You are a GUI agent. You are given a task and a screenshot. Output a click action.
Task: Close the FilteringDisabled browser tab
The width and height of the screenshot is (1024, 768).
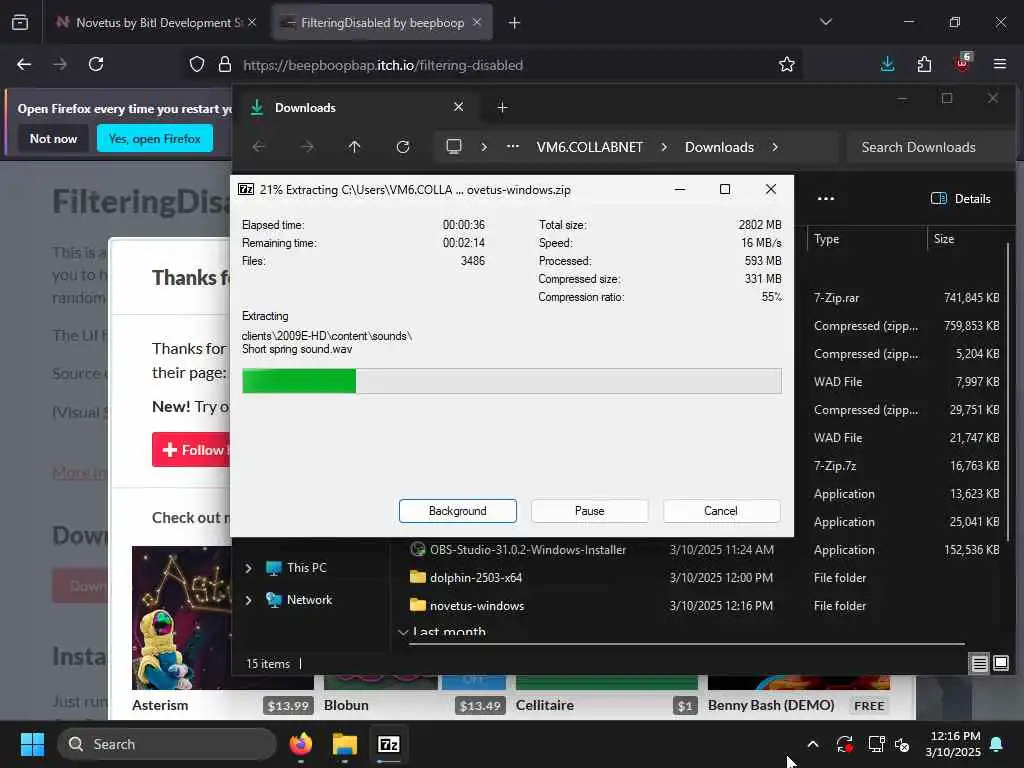coord(477,22)
